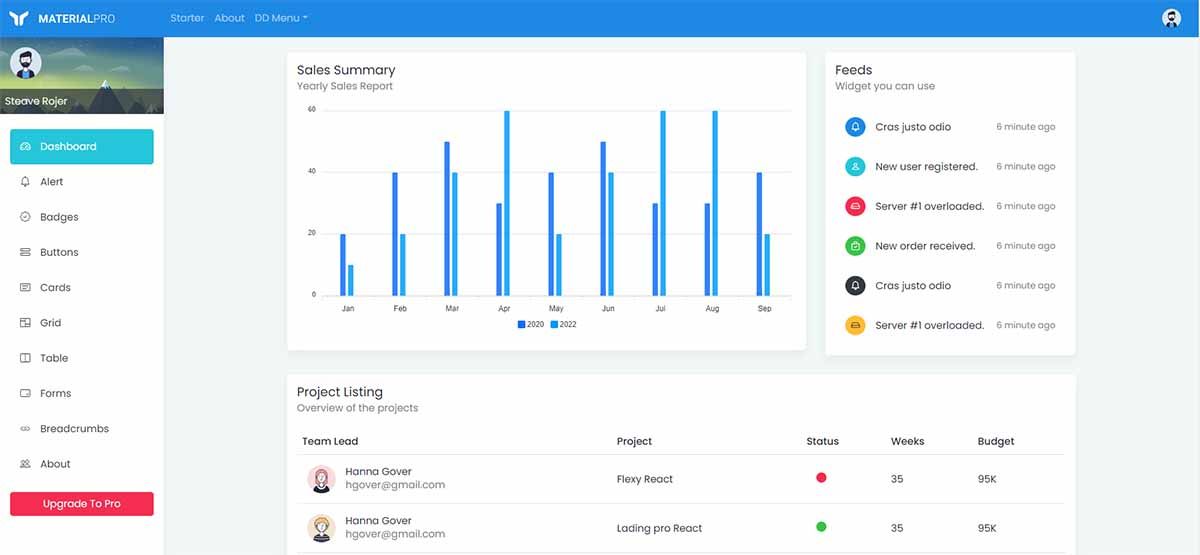The width and height of the screenshot is (1200, 555).
Task: Go to Alert page in sidebar
Action: pyautogui.click(x=82, y=182)
